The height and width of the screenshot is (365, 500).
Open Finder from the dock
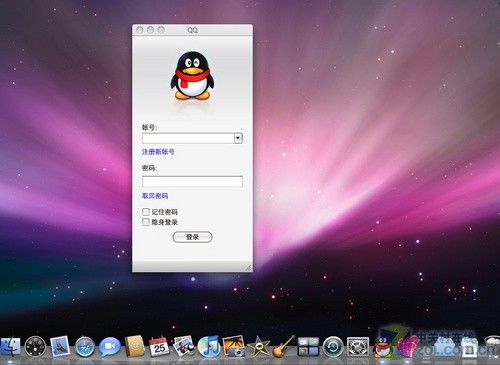click(10, 346)
